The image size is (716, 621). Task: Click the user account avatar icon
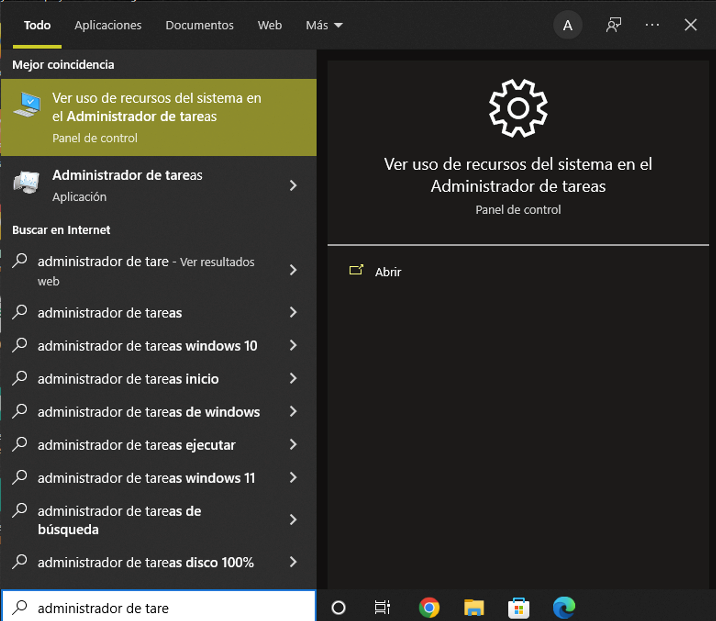pyautogui.click(x=568, y=25)
